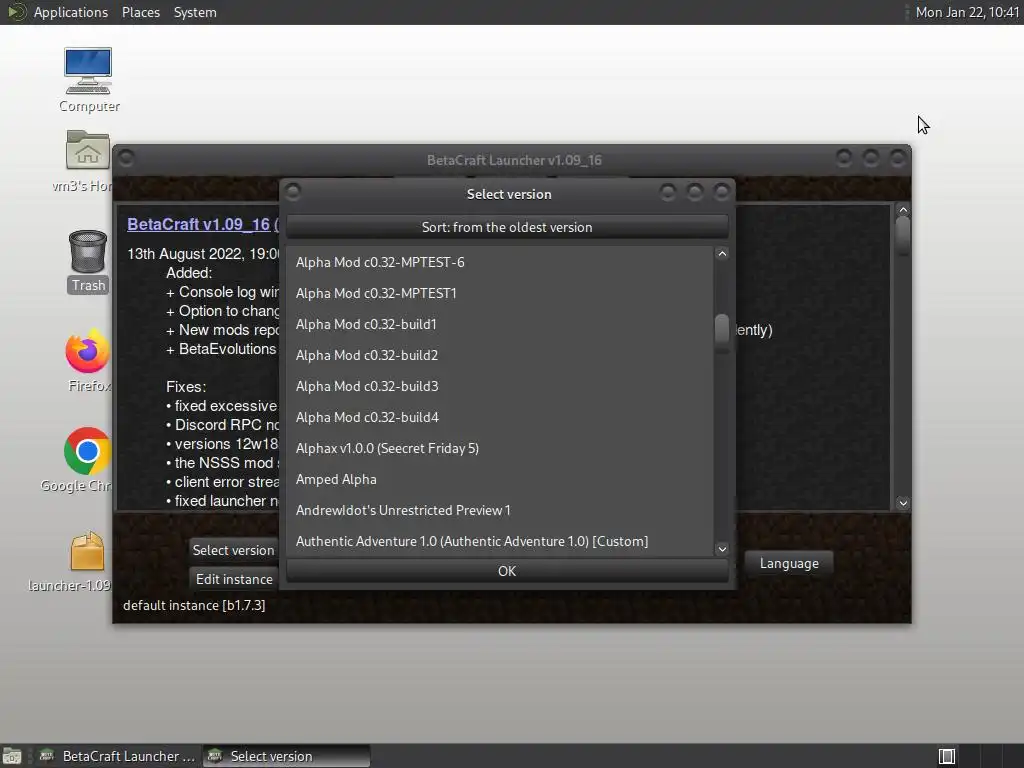1024x768 pixels.
Task: Click the changelog scrollbar thumb in launcher
Action: [x=903, y=236]
